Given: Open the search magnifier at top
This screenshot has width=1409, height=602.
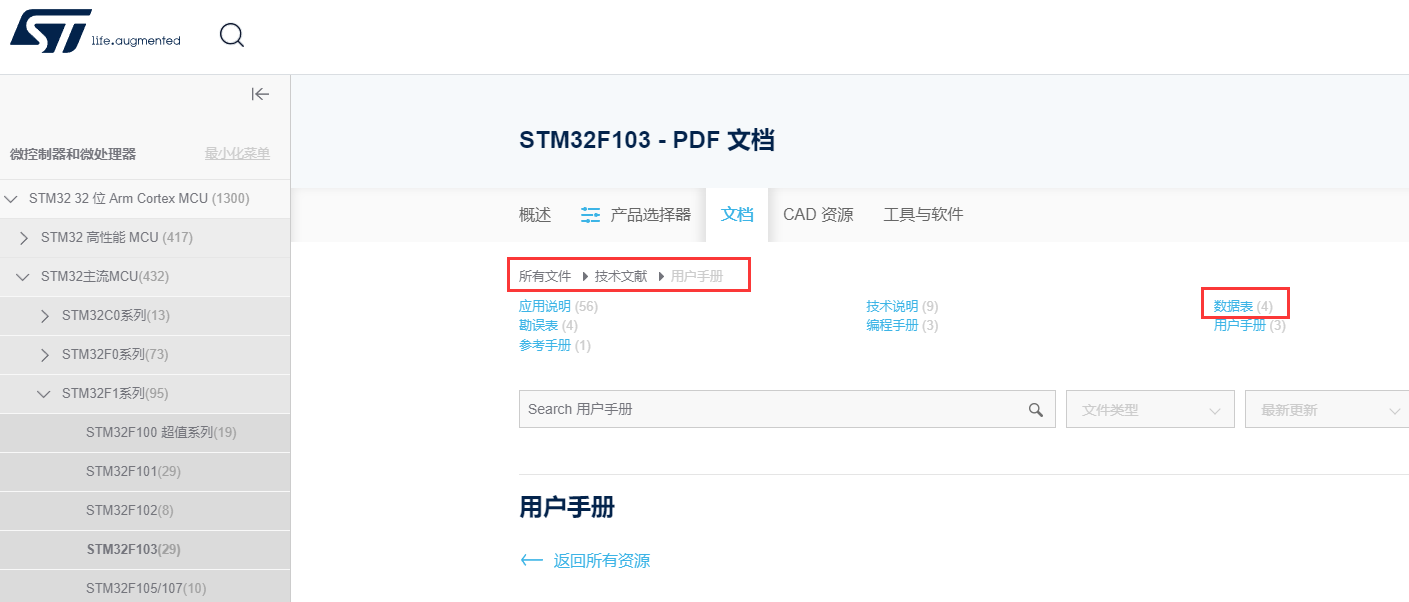Looking at the screenshot, I should click(x=231, y=33).
